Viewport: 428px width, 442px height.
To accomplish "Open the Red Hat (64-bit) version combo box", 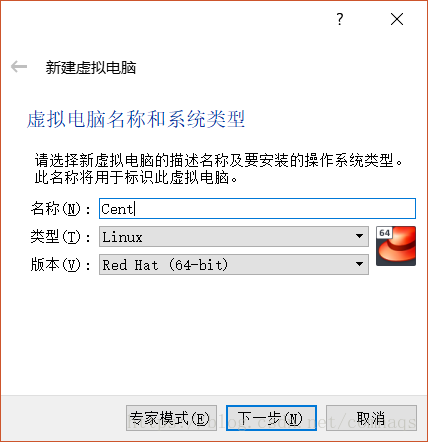I will pyautogui.click(x=234, y=265).
